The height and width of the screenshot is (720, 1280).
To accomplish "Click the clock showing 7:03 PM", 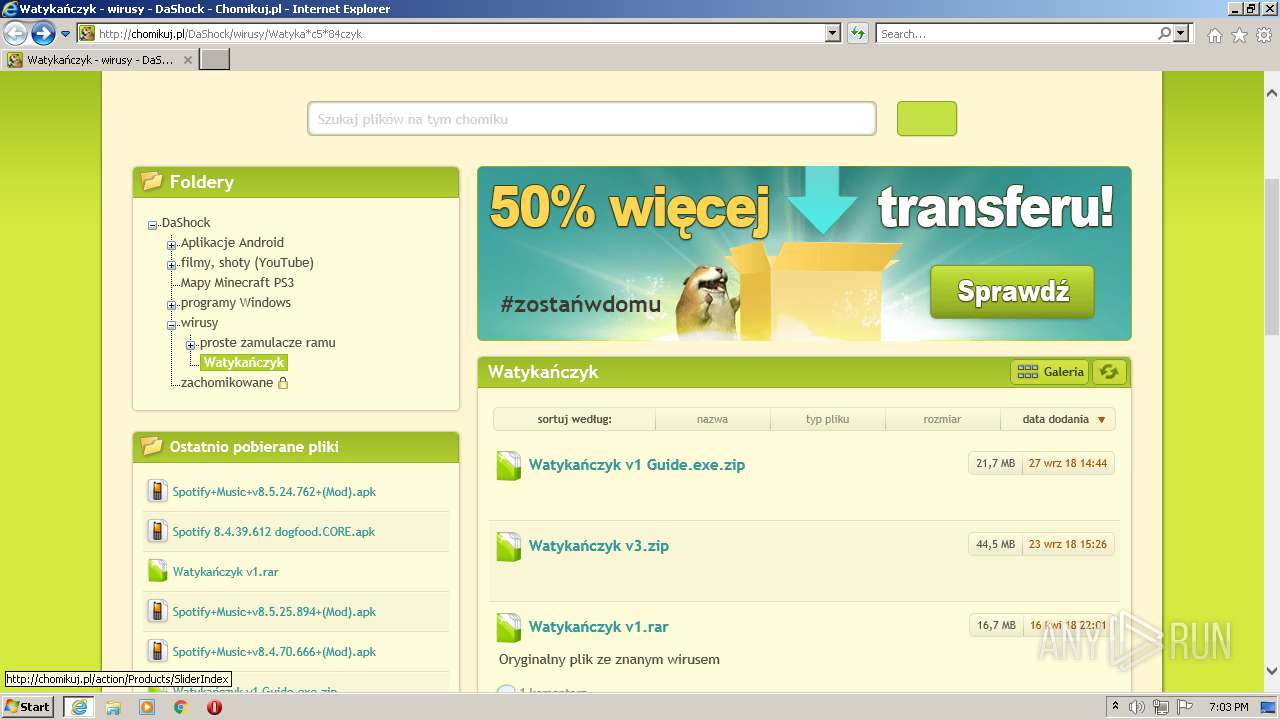I will [x=1228, y=707].
